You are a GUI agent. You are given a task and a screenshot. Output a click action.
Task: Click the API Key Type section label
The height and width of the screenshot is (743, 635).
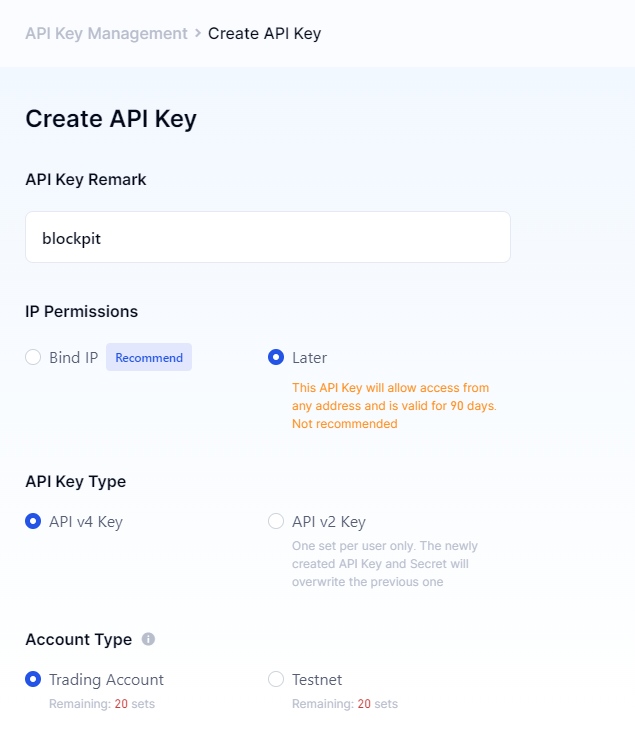point(75,481)
